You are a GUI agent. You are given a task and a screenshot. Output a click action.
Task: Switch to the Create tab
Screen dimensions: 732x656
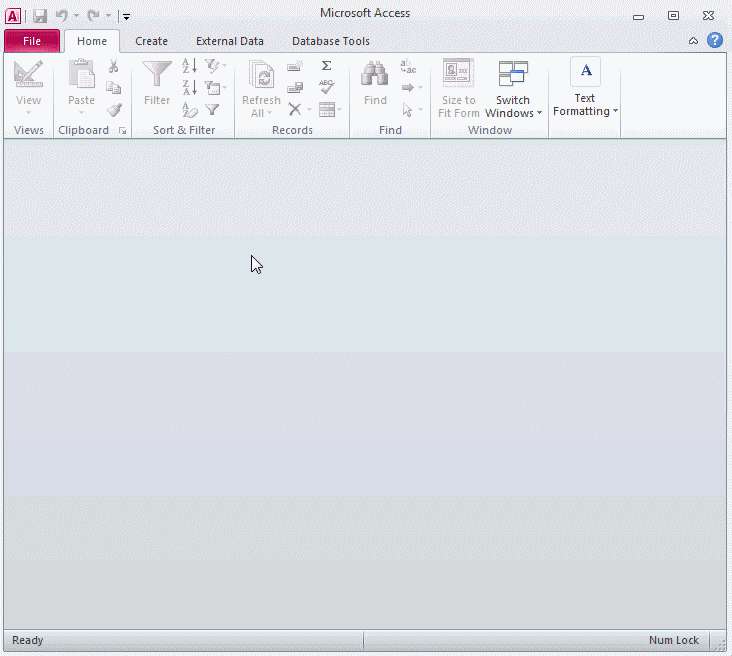tap(151, 41)
